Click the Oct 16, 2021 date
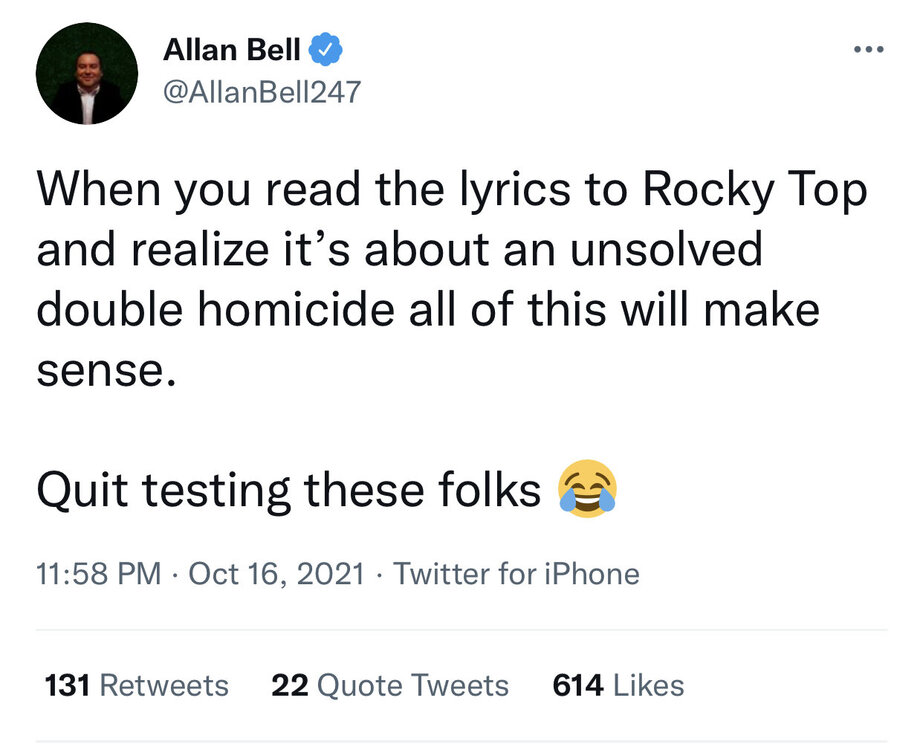923x750 pixels. point(276,574)
